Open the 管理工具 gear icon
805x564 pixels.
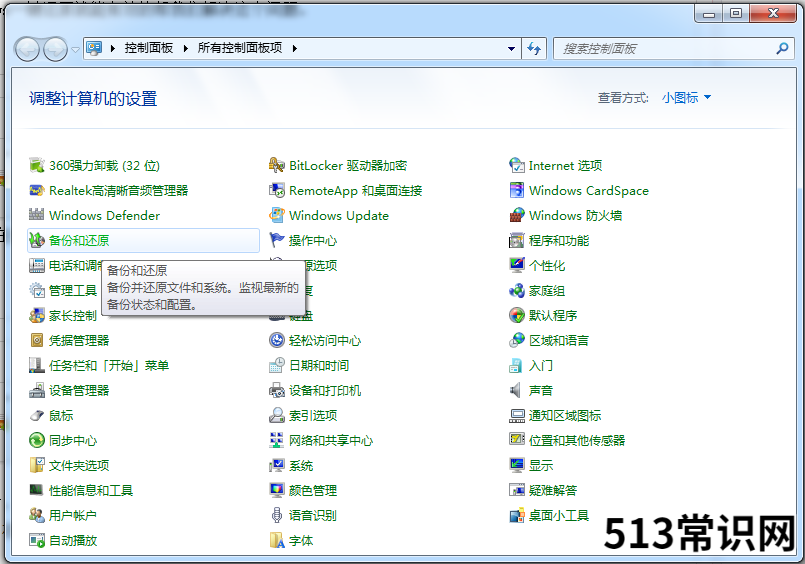(36, 290)
